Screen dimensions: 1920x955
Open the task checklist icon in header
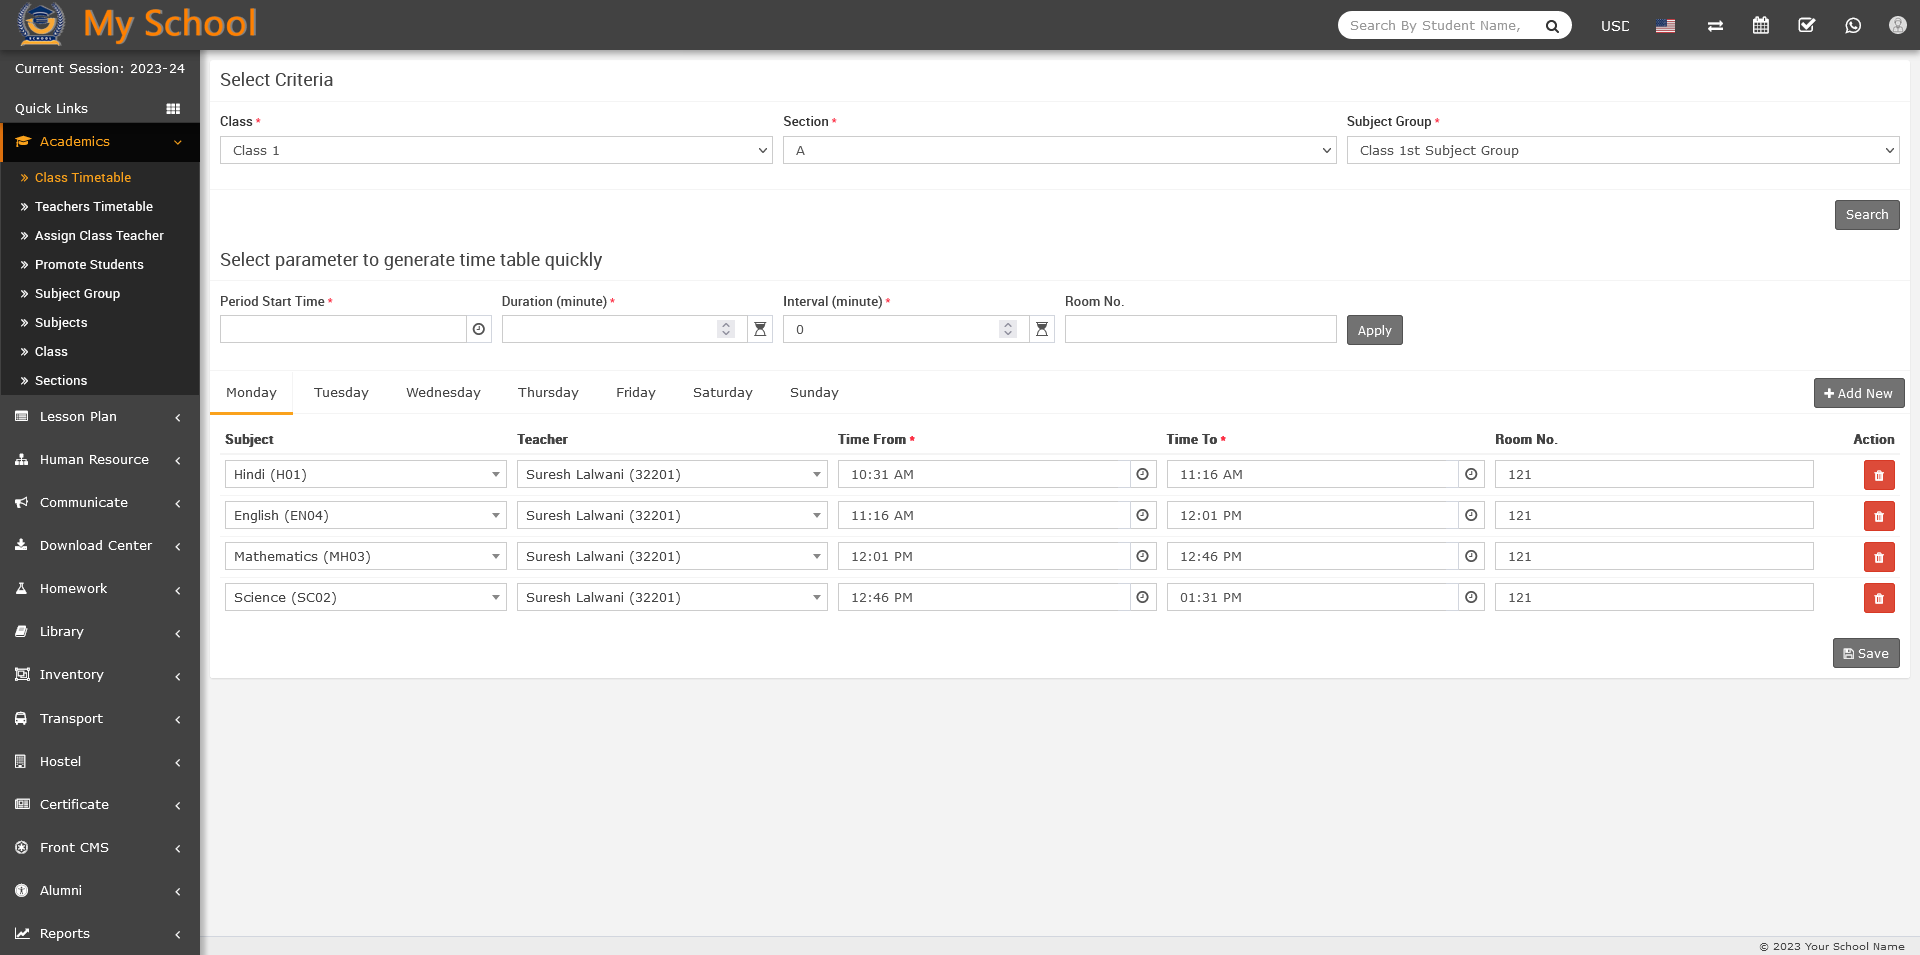1807,26
